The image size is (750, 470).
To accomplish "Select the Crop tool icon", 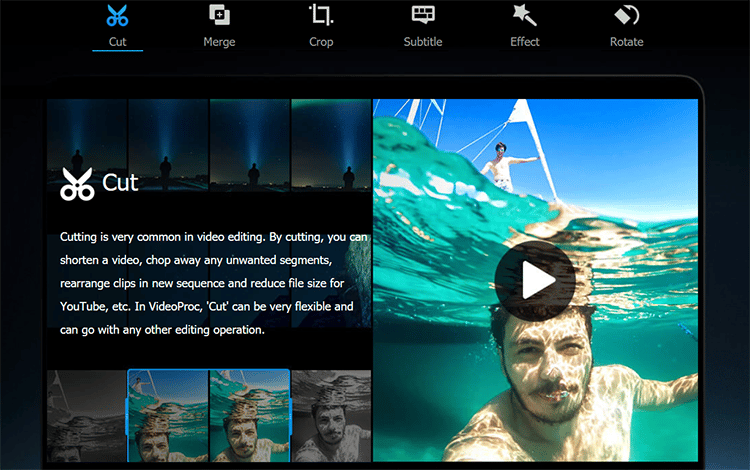I will click(321, 15).
